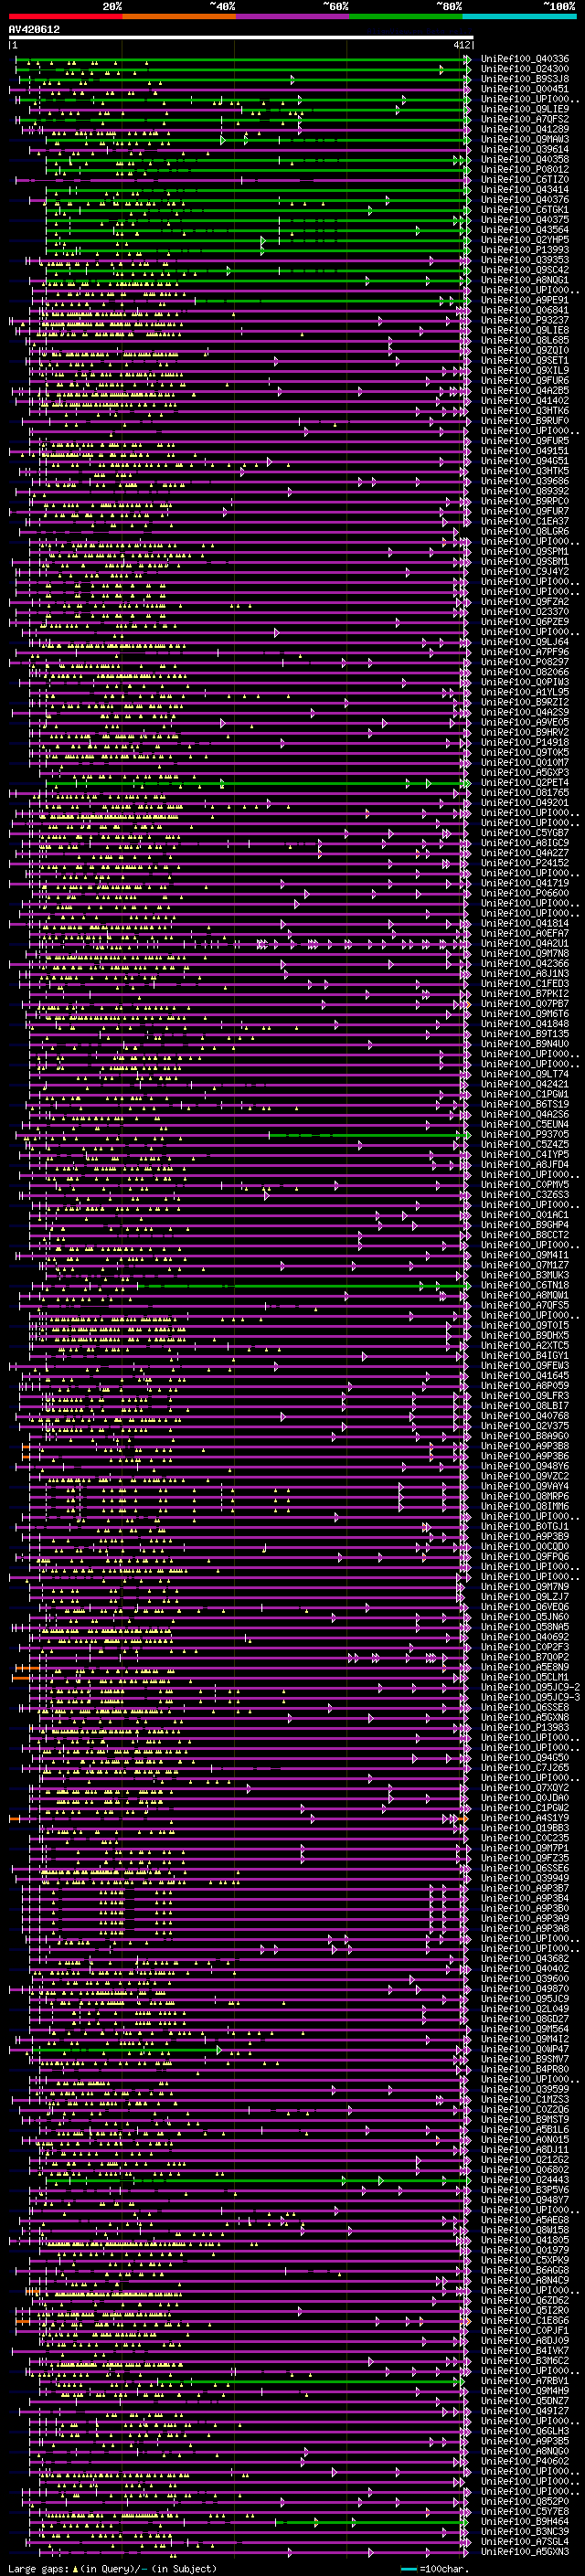585x2576 pixels.
Task: Open the UniRef100_Q24300 hit label
Action: (525, 69)
